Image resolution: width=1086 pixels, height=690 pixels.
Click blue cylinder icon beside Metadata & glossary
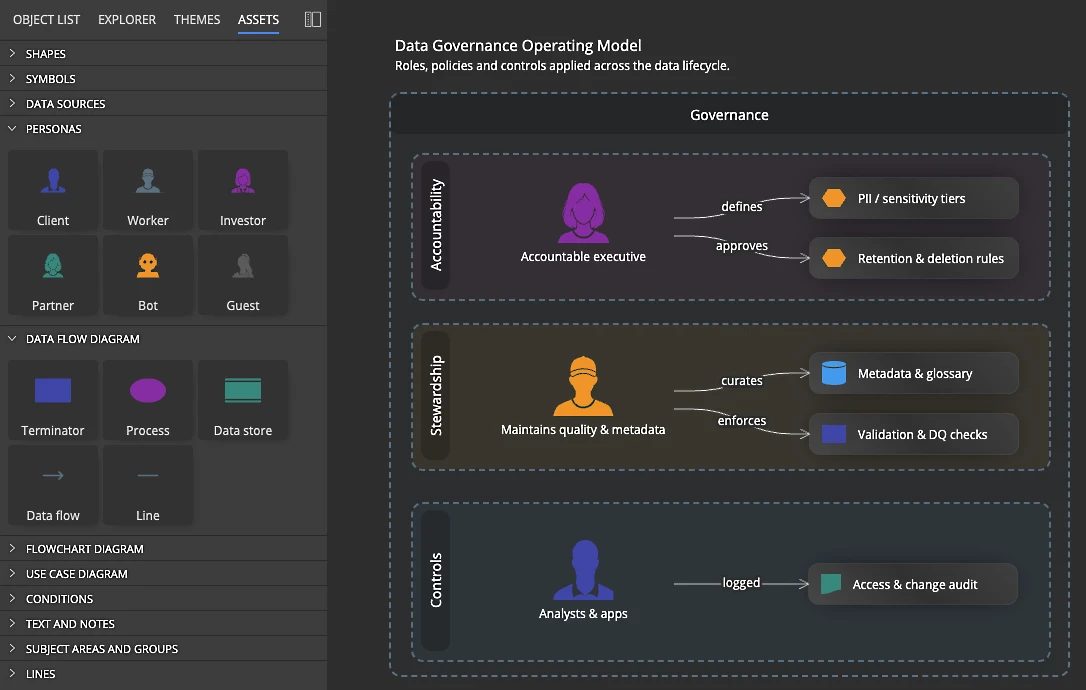click(x=834, y=373)
